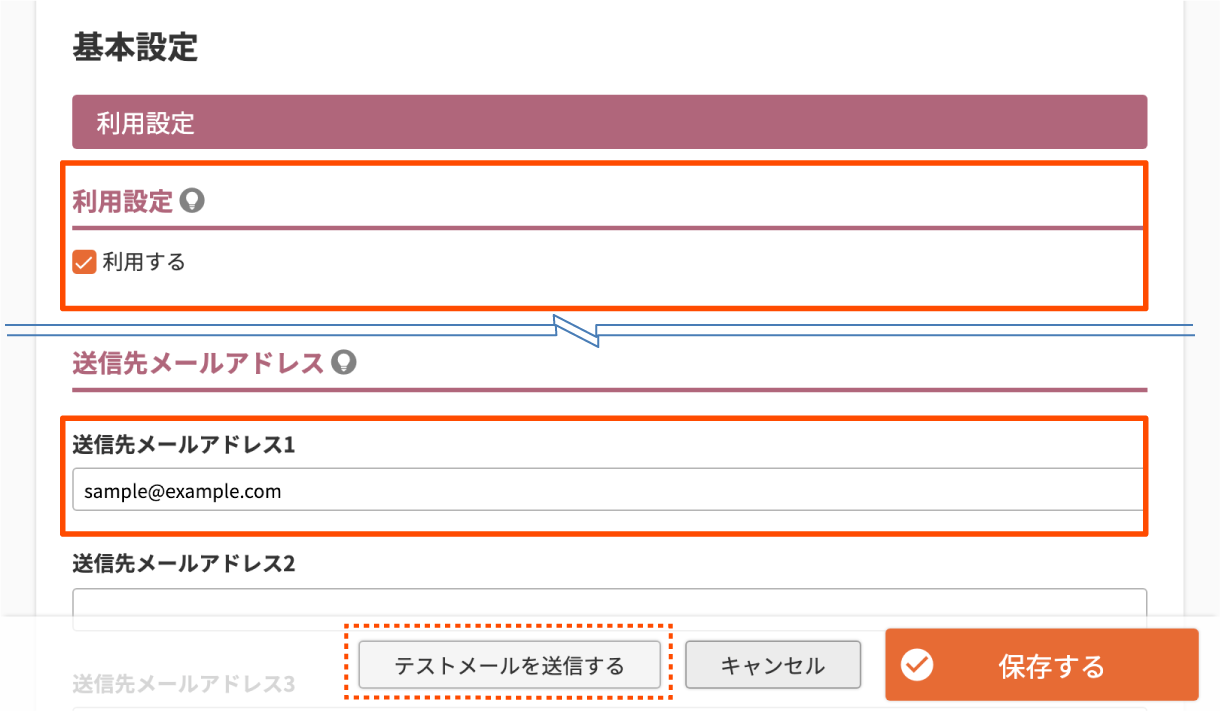The image size is (1220, 711).
Task: Click the 基本設定 page heading
Action: [135, 48]
